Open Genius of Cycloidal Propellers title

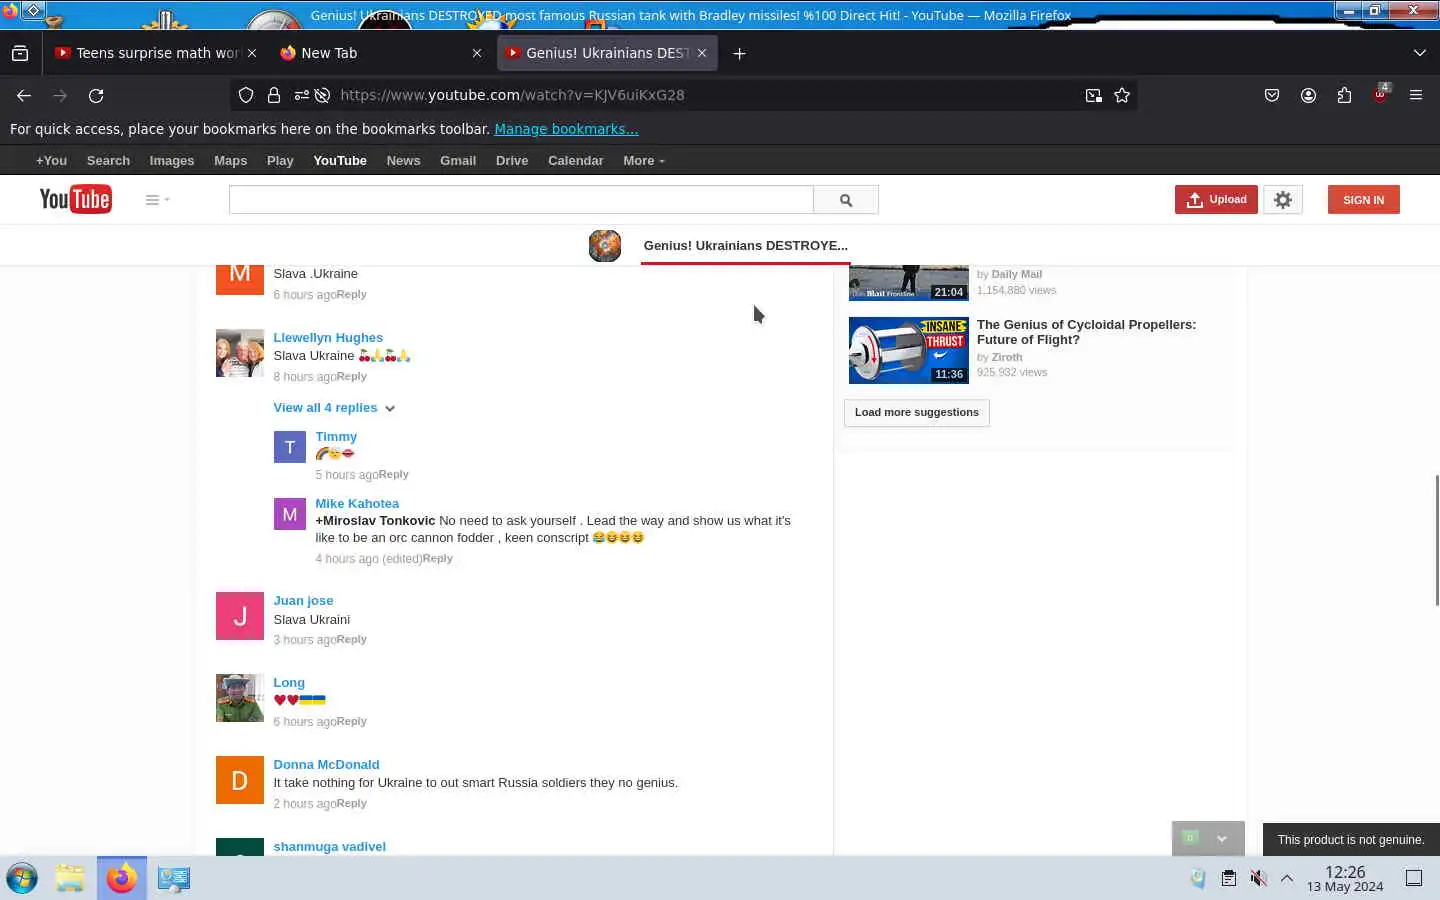(1086, 332)
